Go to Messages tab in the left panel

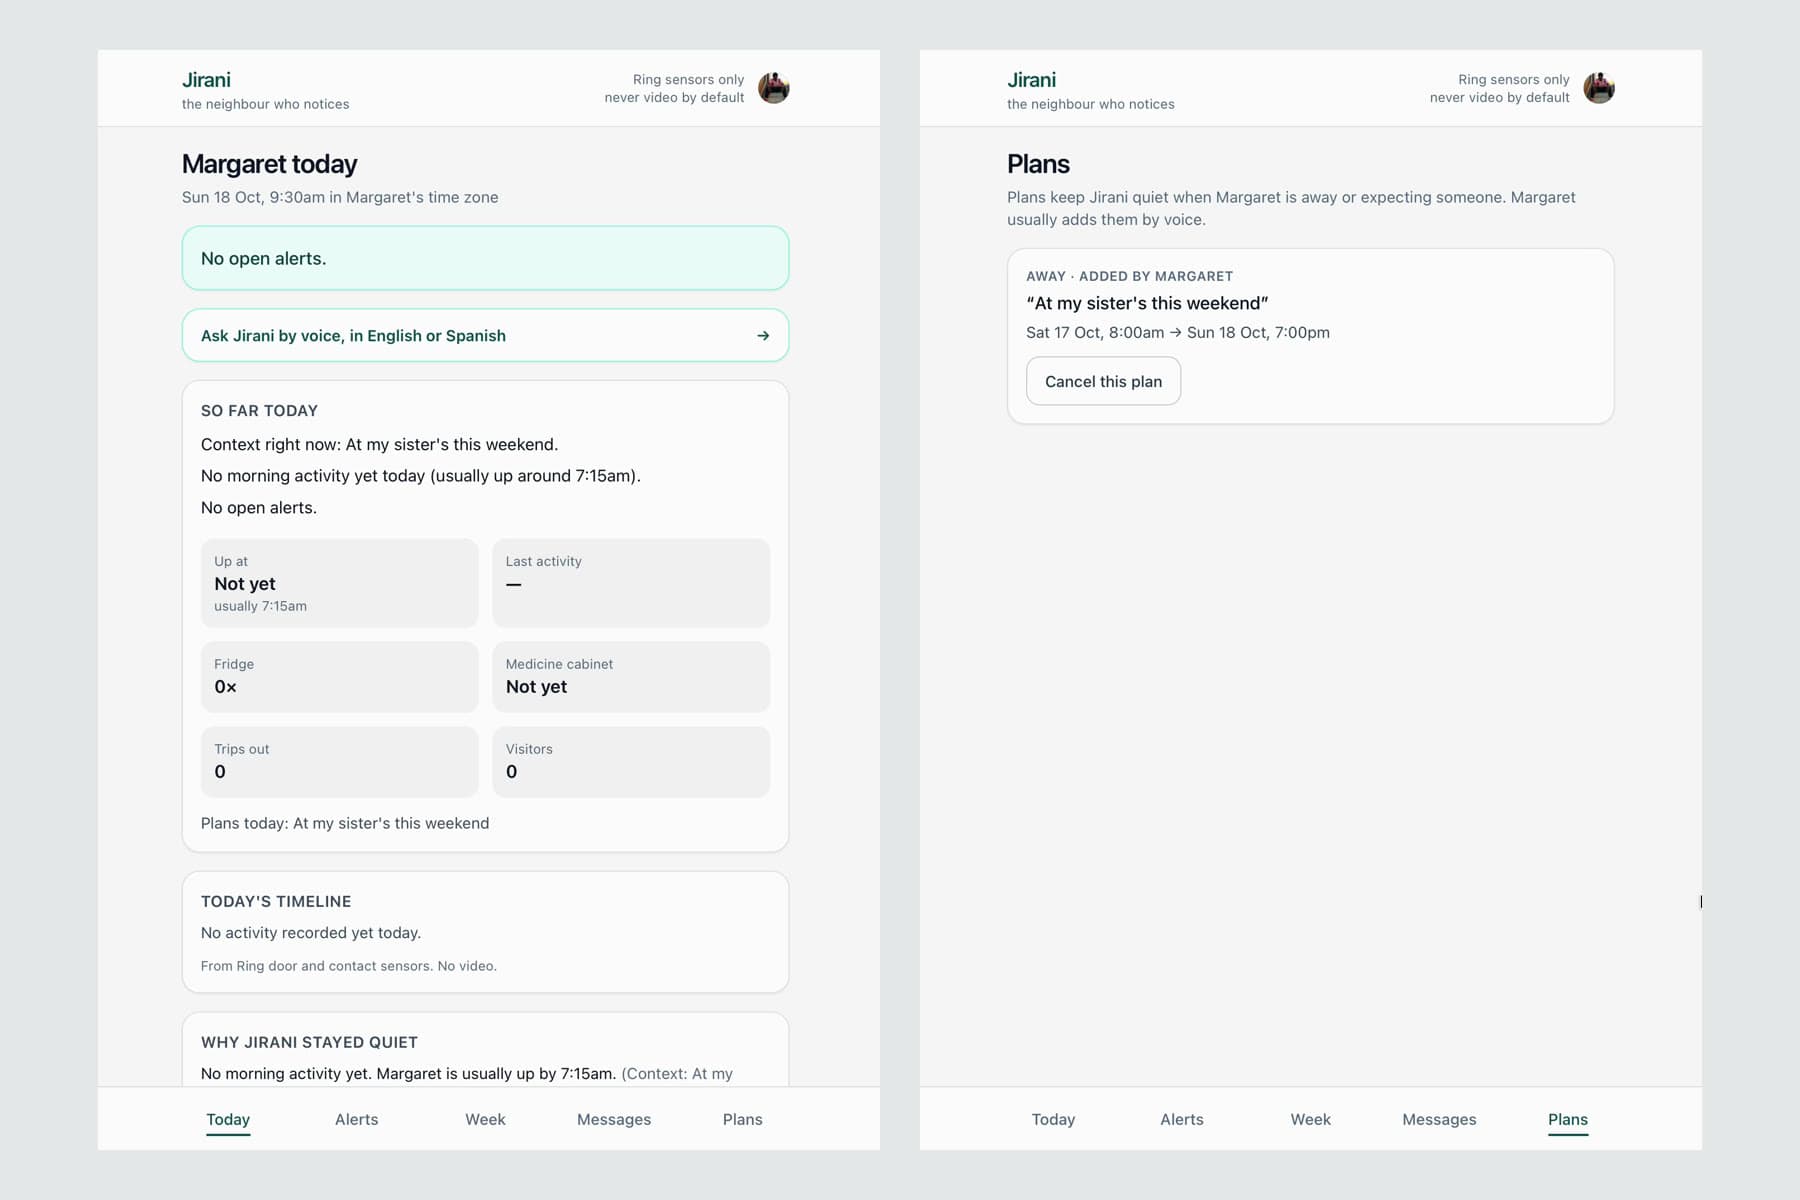pyautogui.click(x=614, y=1119)
